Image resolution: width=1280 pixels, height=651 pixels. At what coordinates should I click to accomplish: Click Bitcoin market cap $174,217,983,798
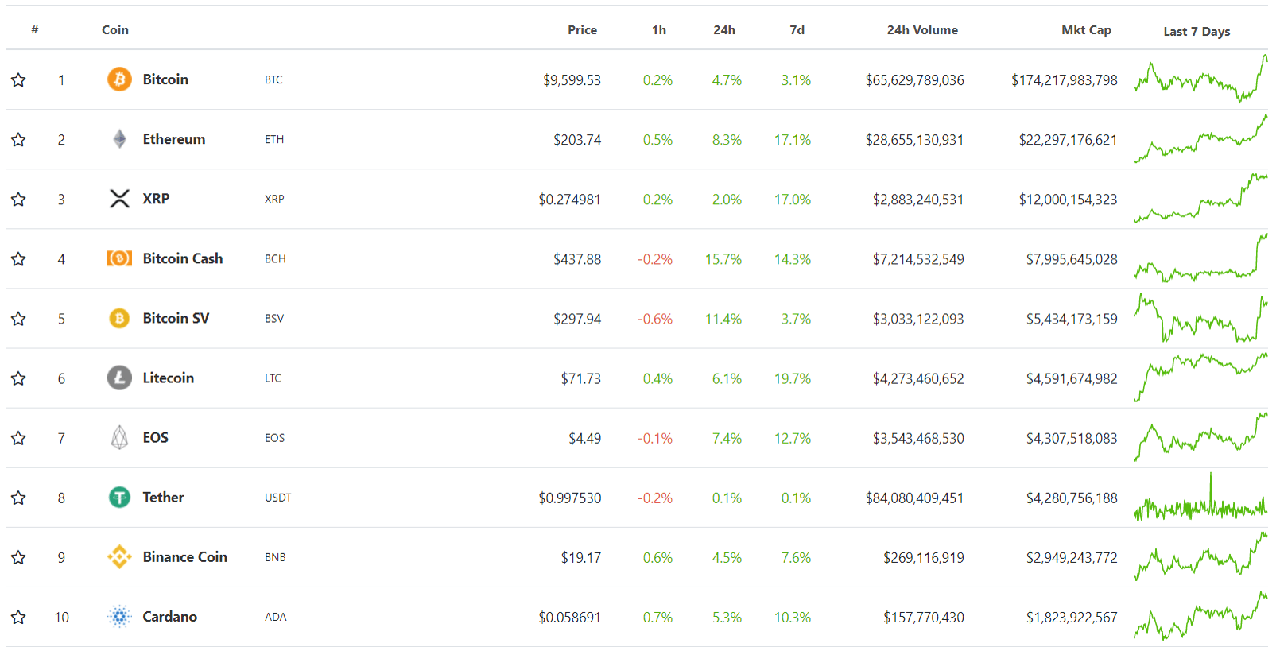(x=1064, y=80)
